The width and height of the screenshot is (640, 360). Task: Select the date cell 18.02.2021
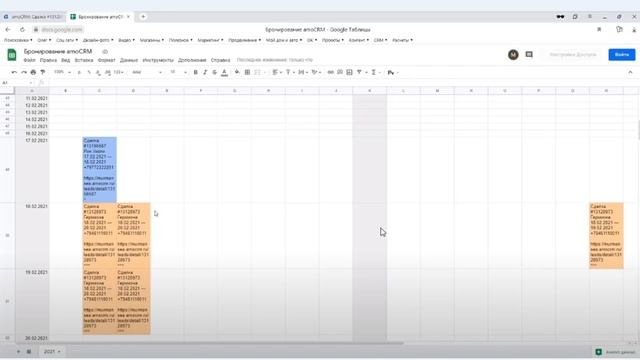pyautogui.click(x=32, y=236)
